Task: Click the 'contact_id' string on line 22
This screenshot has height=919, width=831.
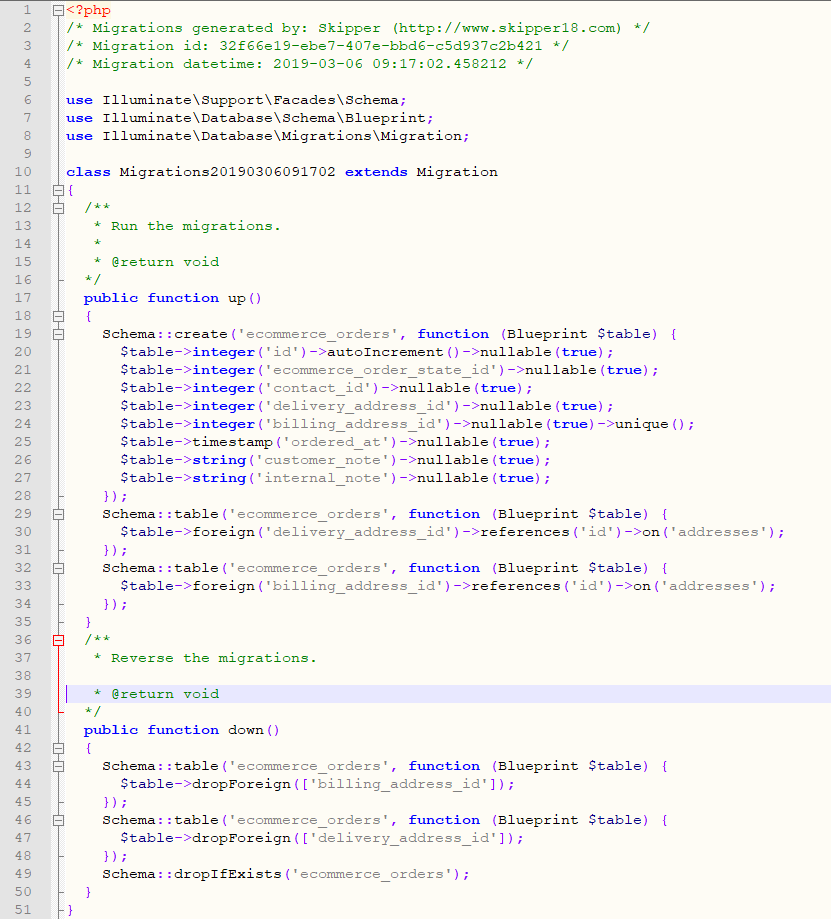Action: point(318,388)
